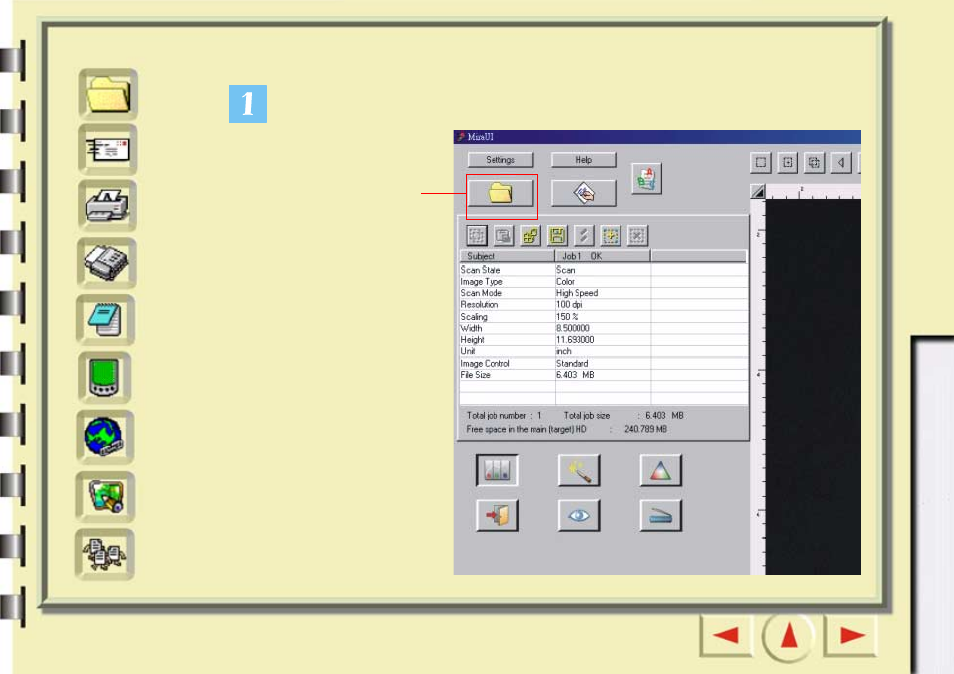Select the printer icon in the sidebar

(107, 205)
